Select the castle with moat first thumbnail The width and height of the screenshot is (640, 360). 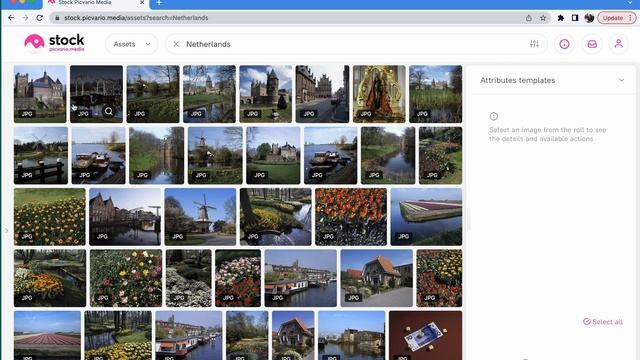(40, 94)
